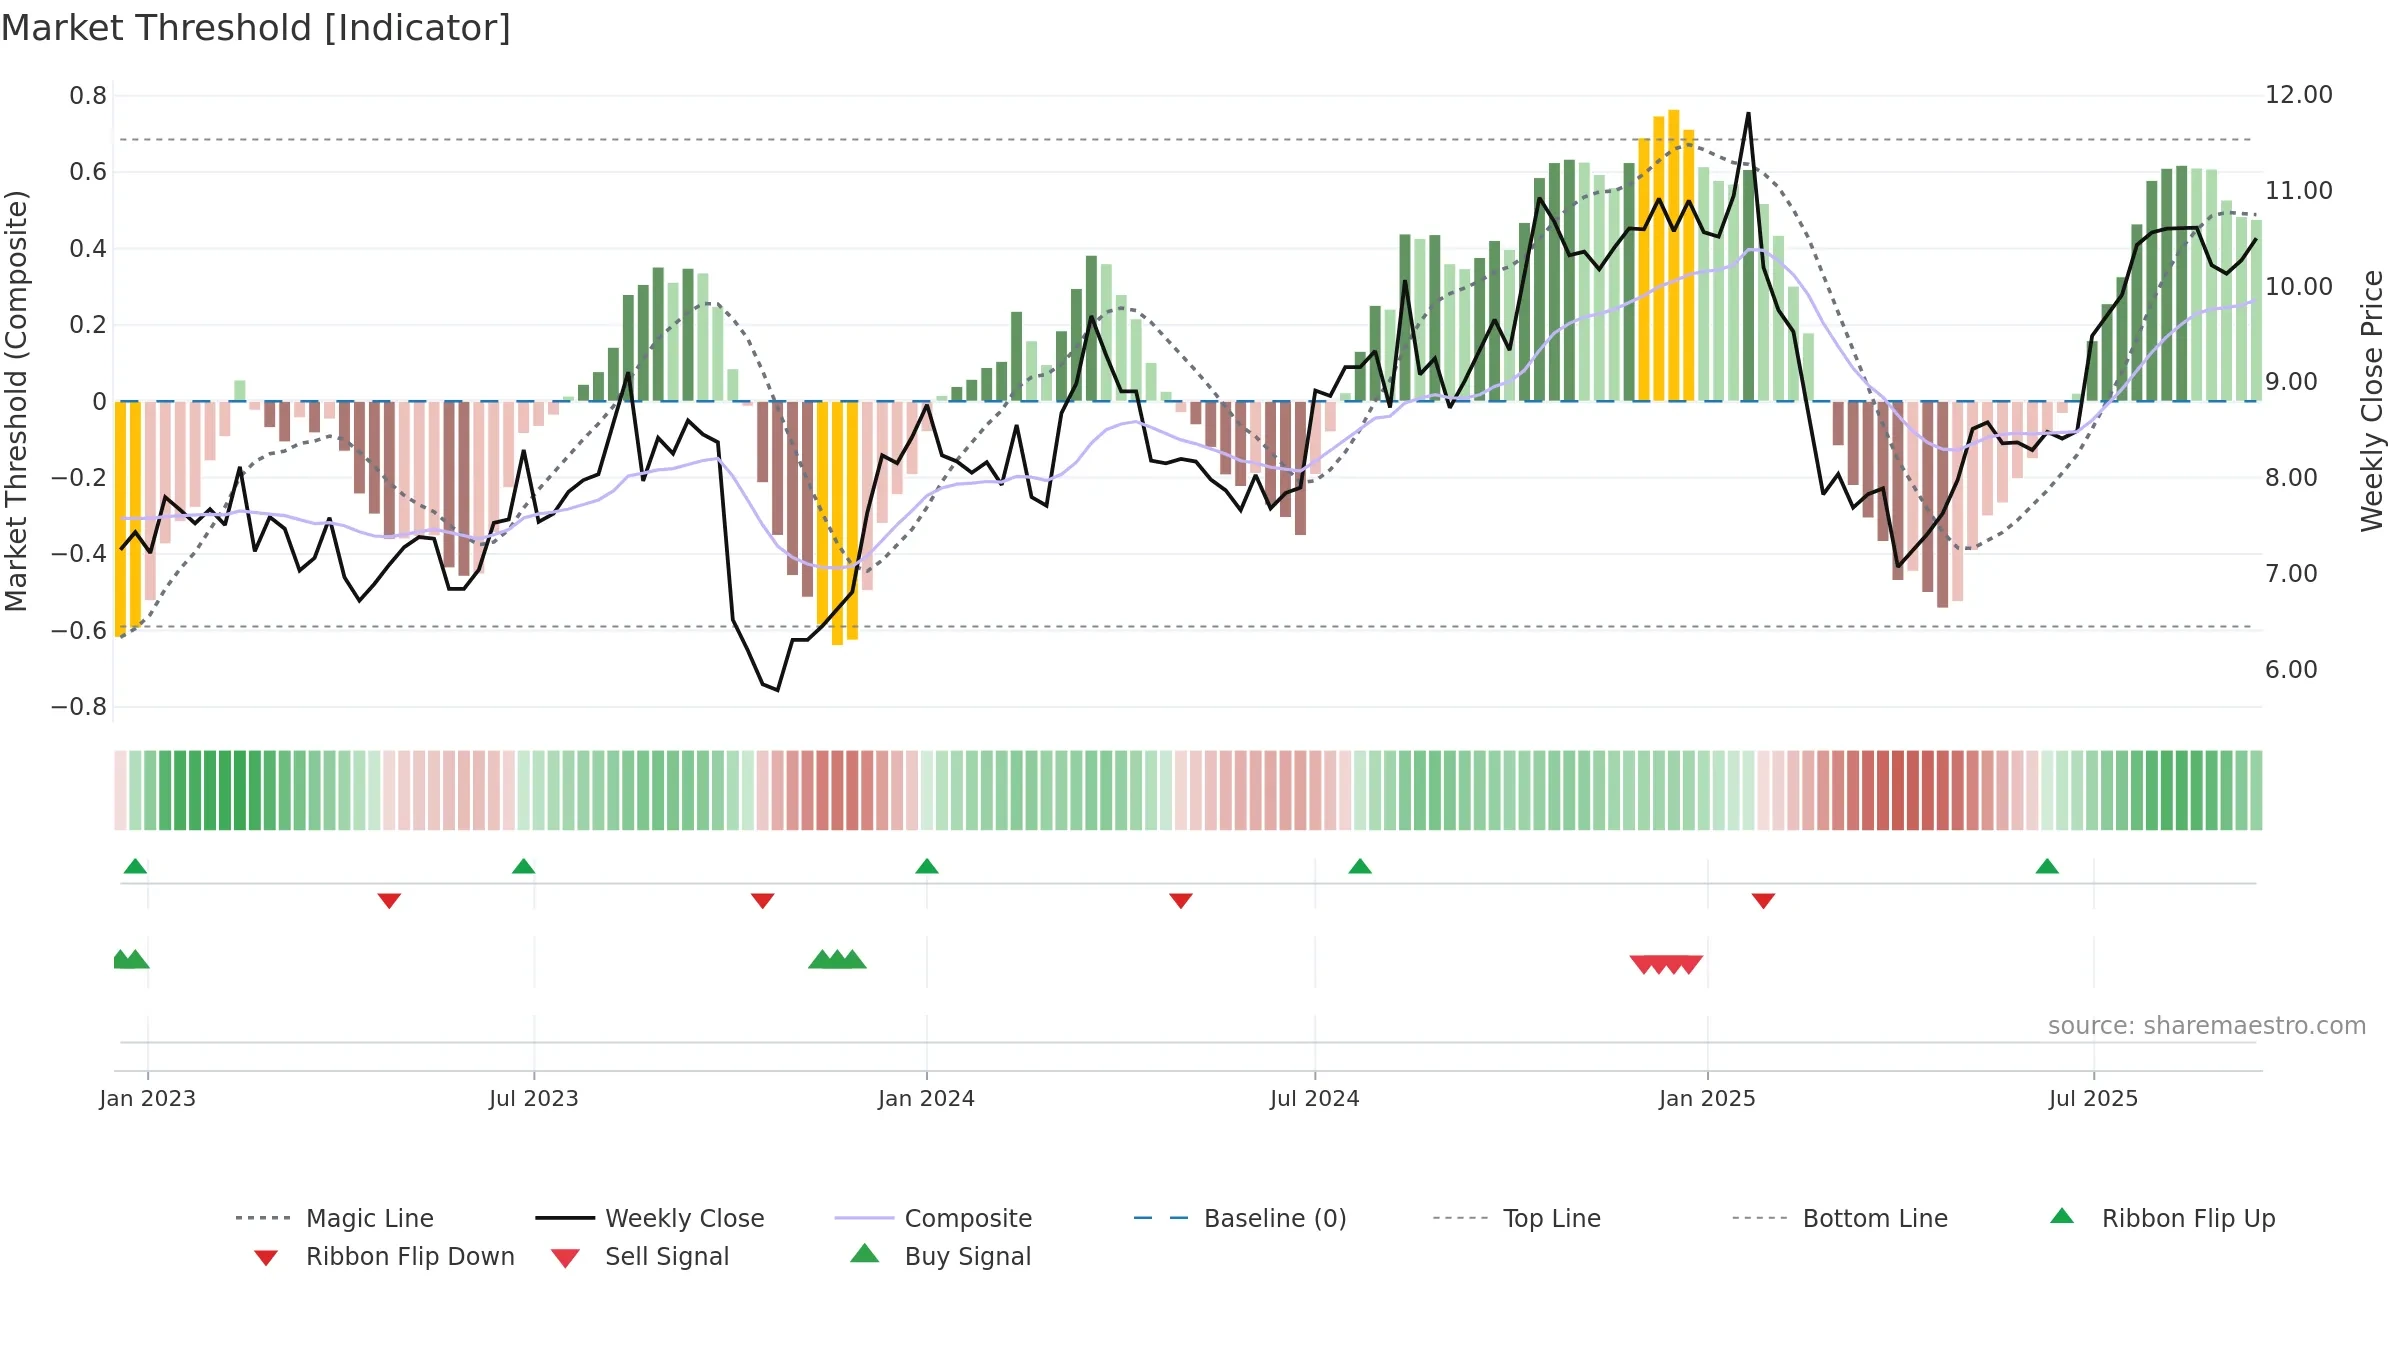Toggle the Magic Line legend entry
This screenshot has width=2400, height=1350.
click(334, 1218)
